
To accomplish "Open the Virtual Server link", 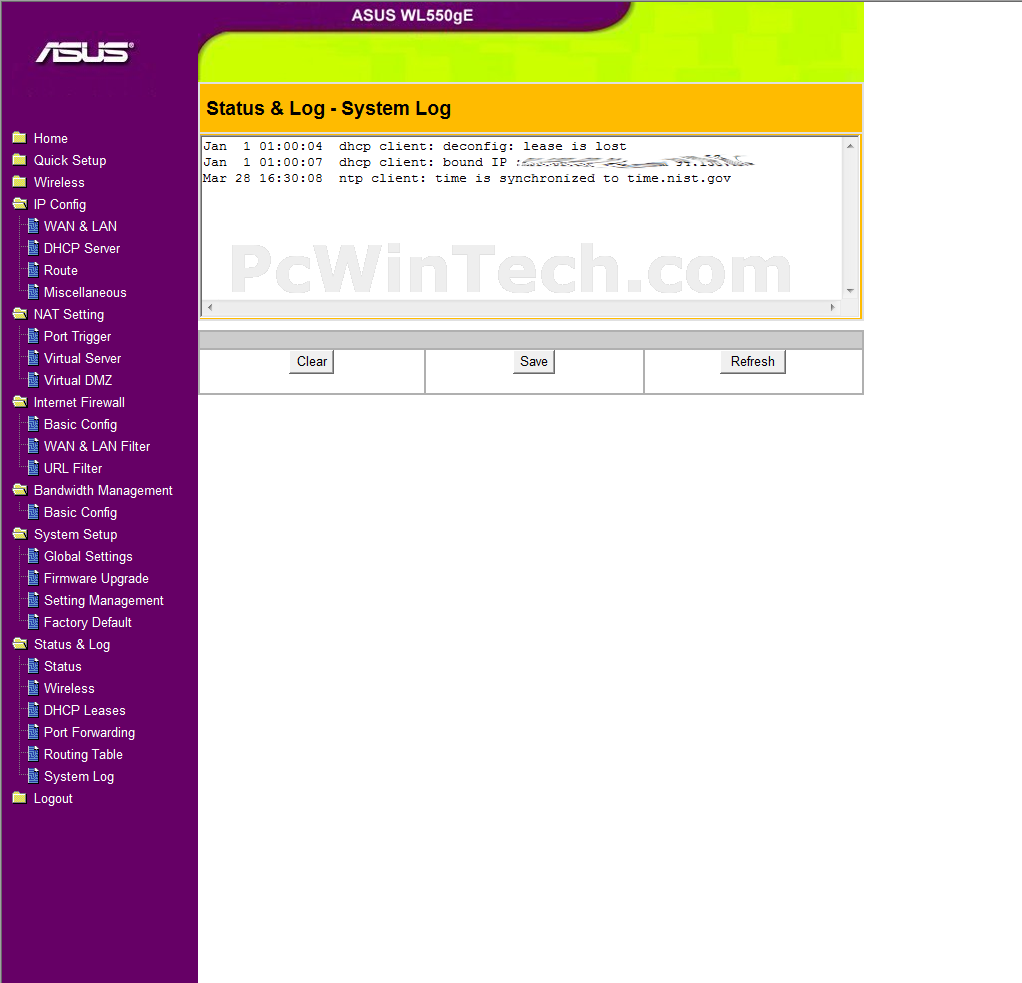I will [83, 359].
